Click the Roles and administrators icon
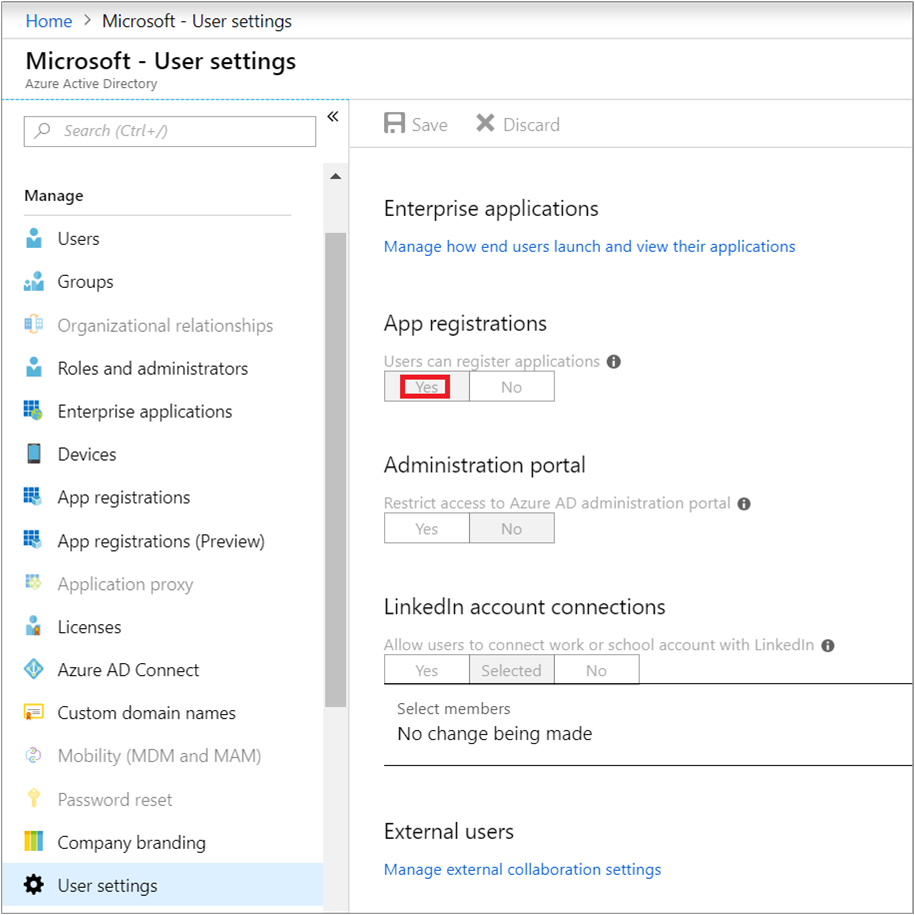Image resolution: width=915 pixels, height=915 pixels. coord(34,368)
